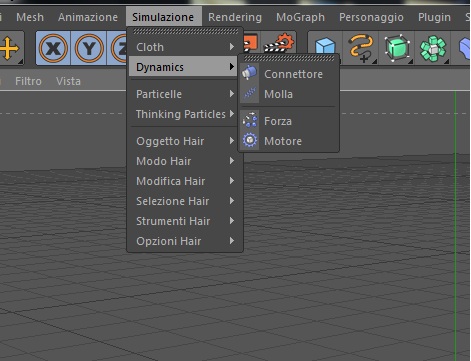Open the Rendering menu
Image resolution: width=471 pixels, height=361 pixels.
click(235, 17)
